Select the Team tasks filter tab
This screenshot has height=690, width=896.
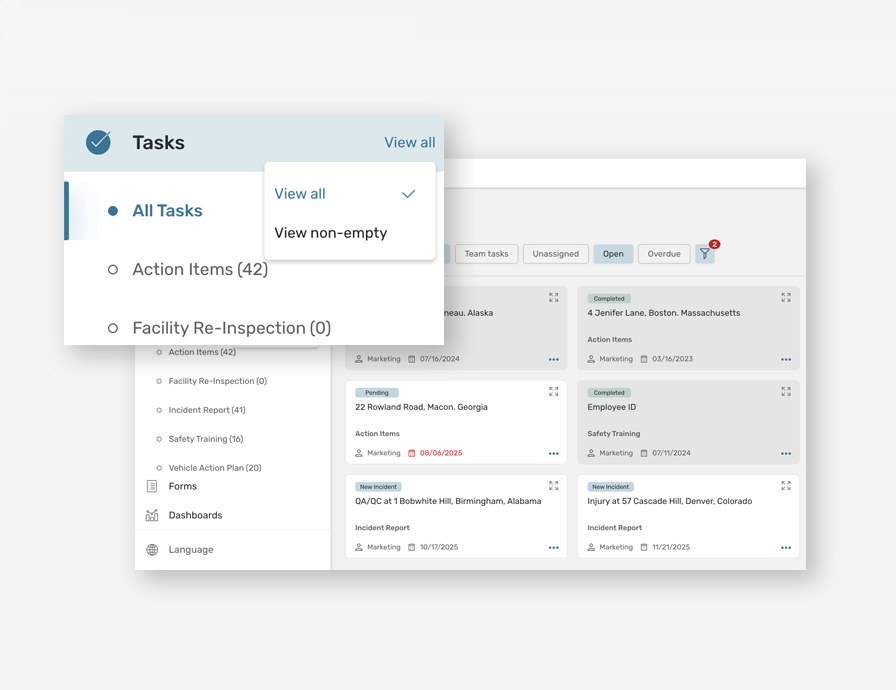(x=486, y=254)
